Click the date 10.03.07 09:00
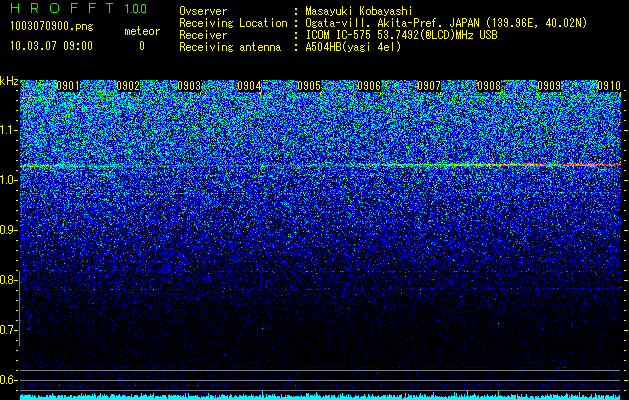 51,46
